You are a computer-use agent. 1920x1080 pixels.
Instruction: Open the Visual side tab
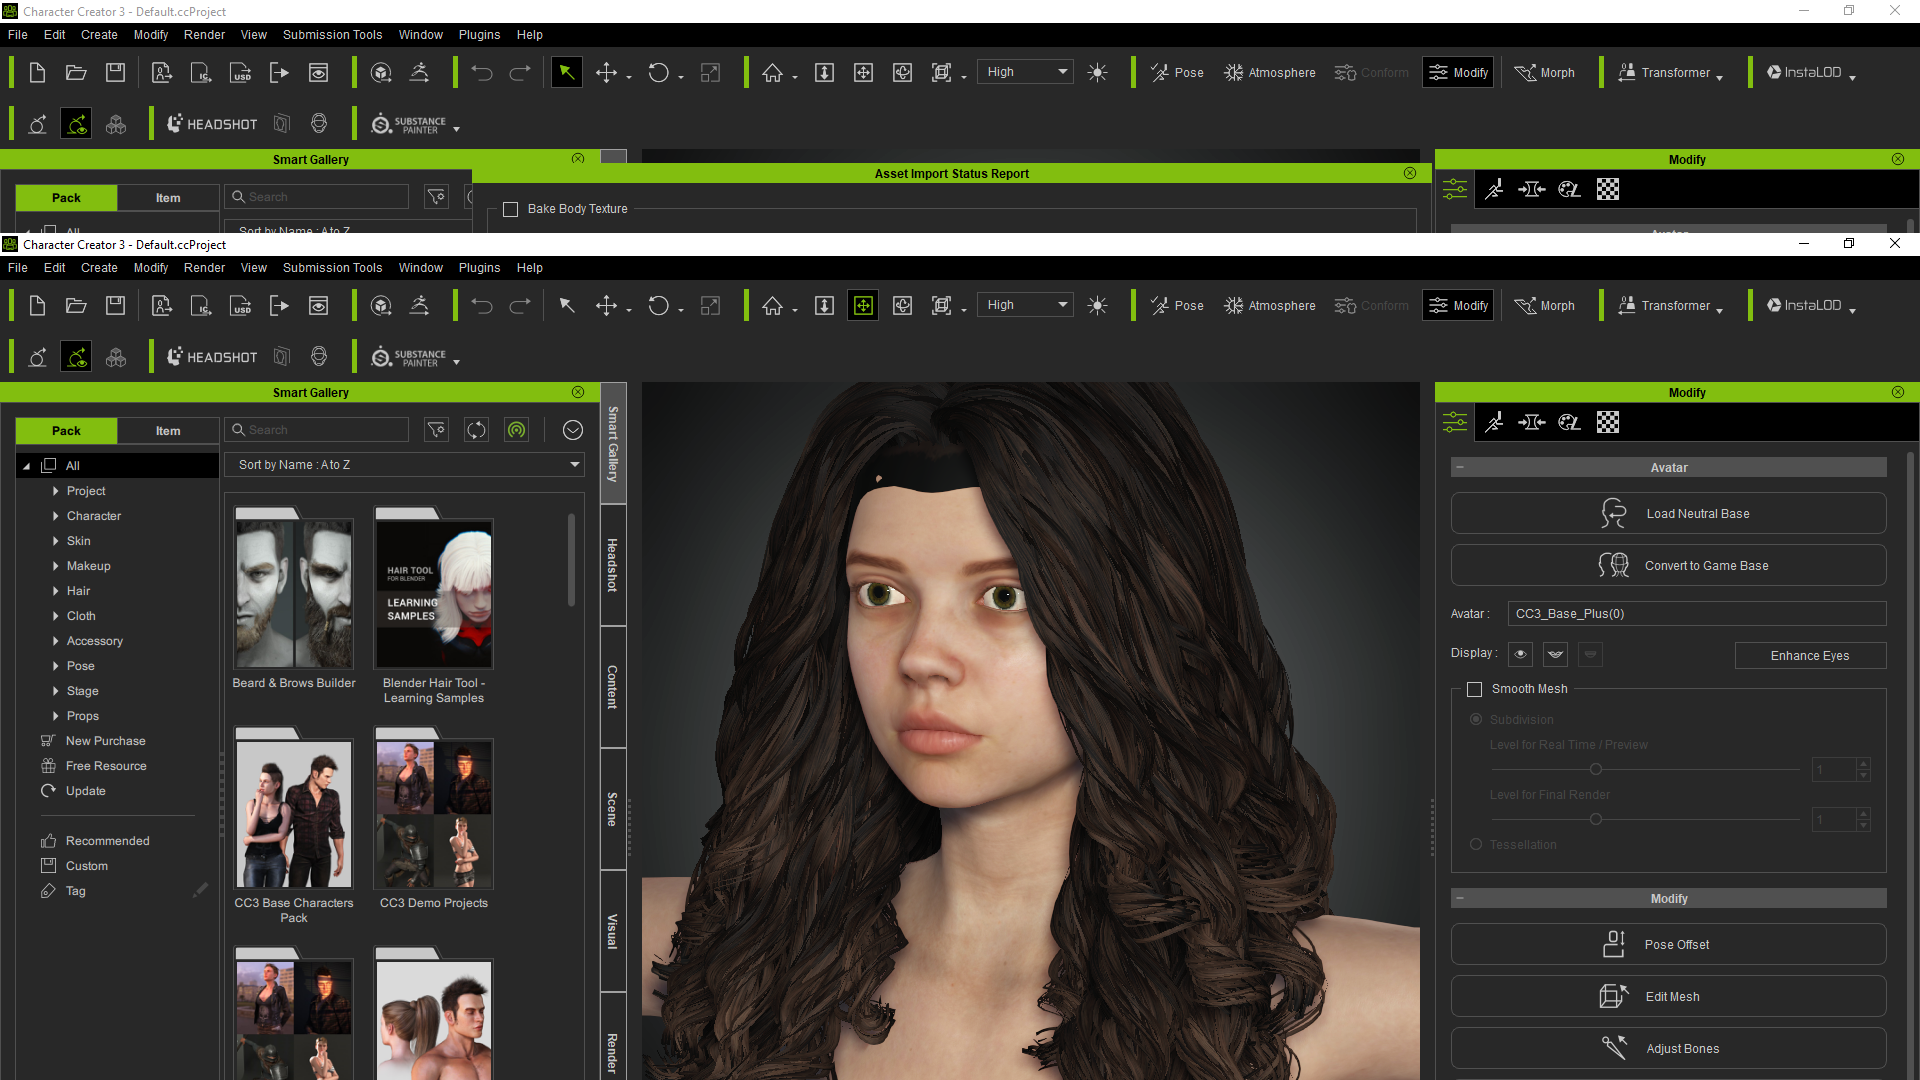[613, 931]
